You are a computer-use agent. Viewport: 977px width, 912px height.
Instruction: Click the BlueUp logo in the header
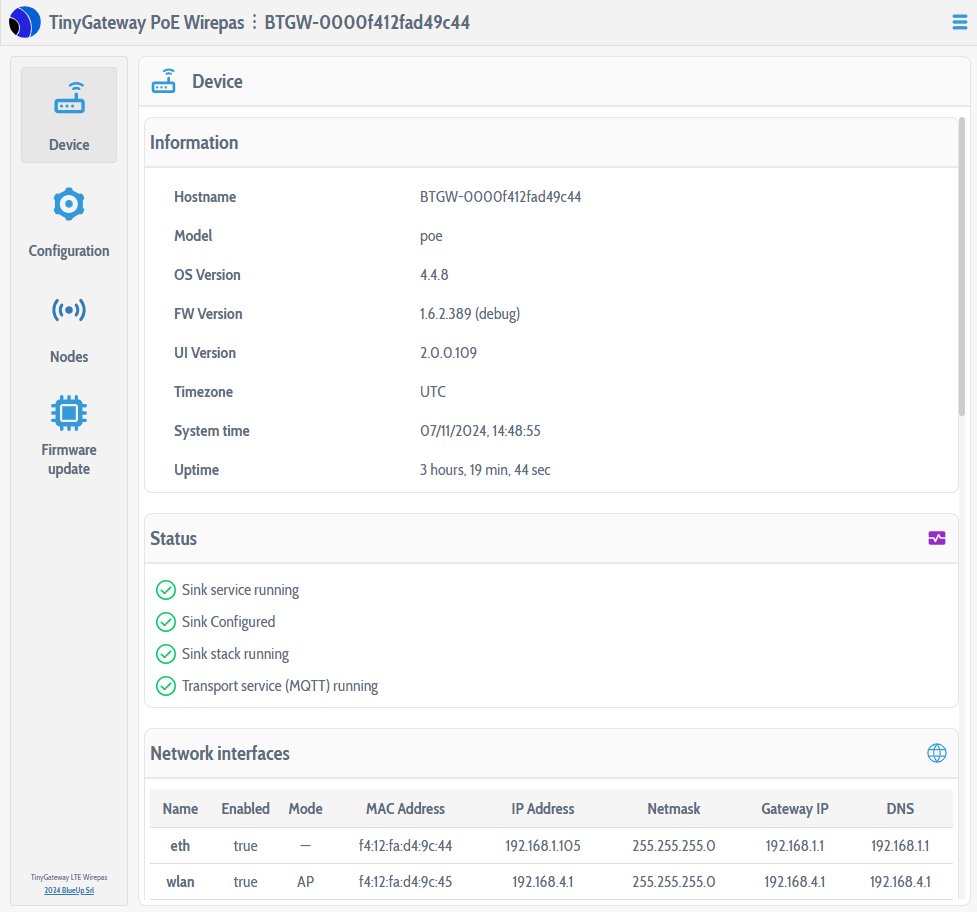point(25,22)
